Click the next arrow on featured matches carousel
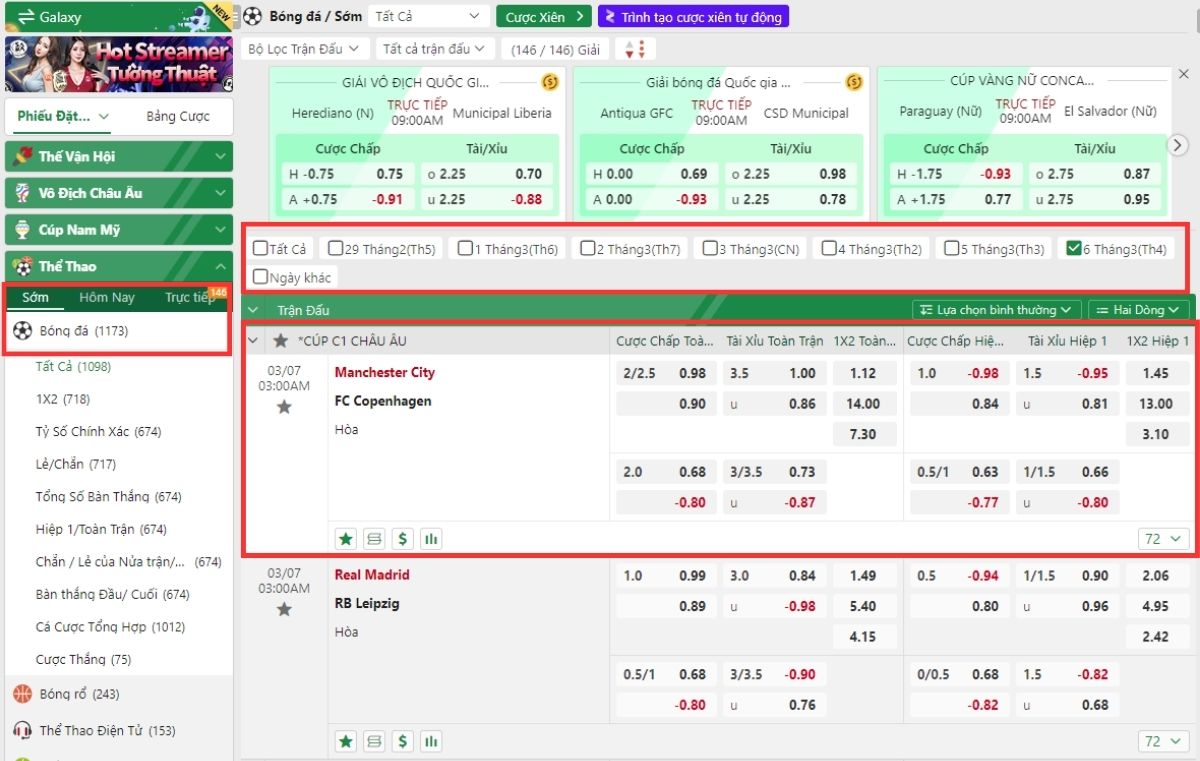 pos(1179,145)
